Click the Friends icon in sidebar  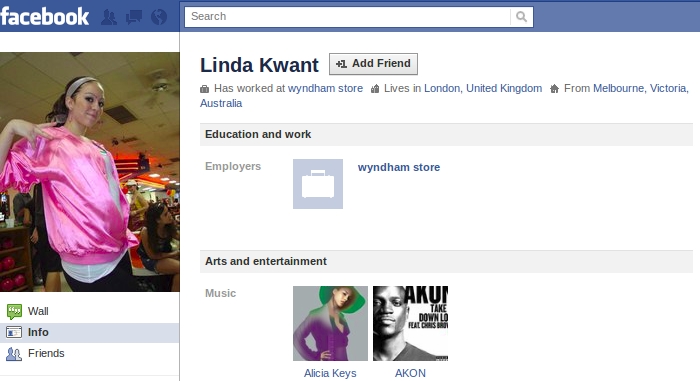(x=14, y=354)
